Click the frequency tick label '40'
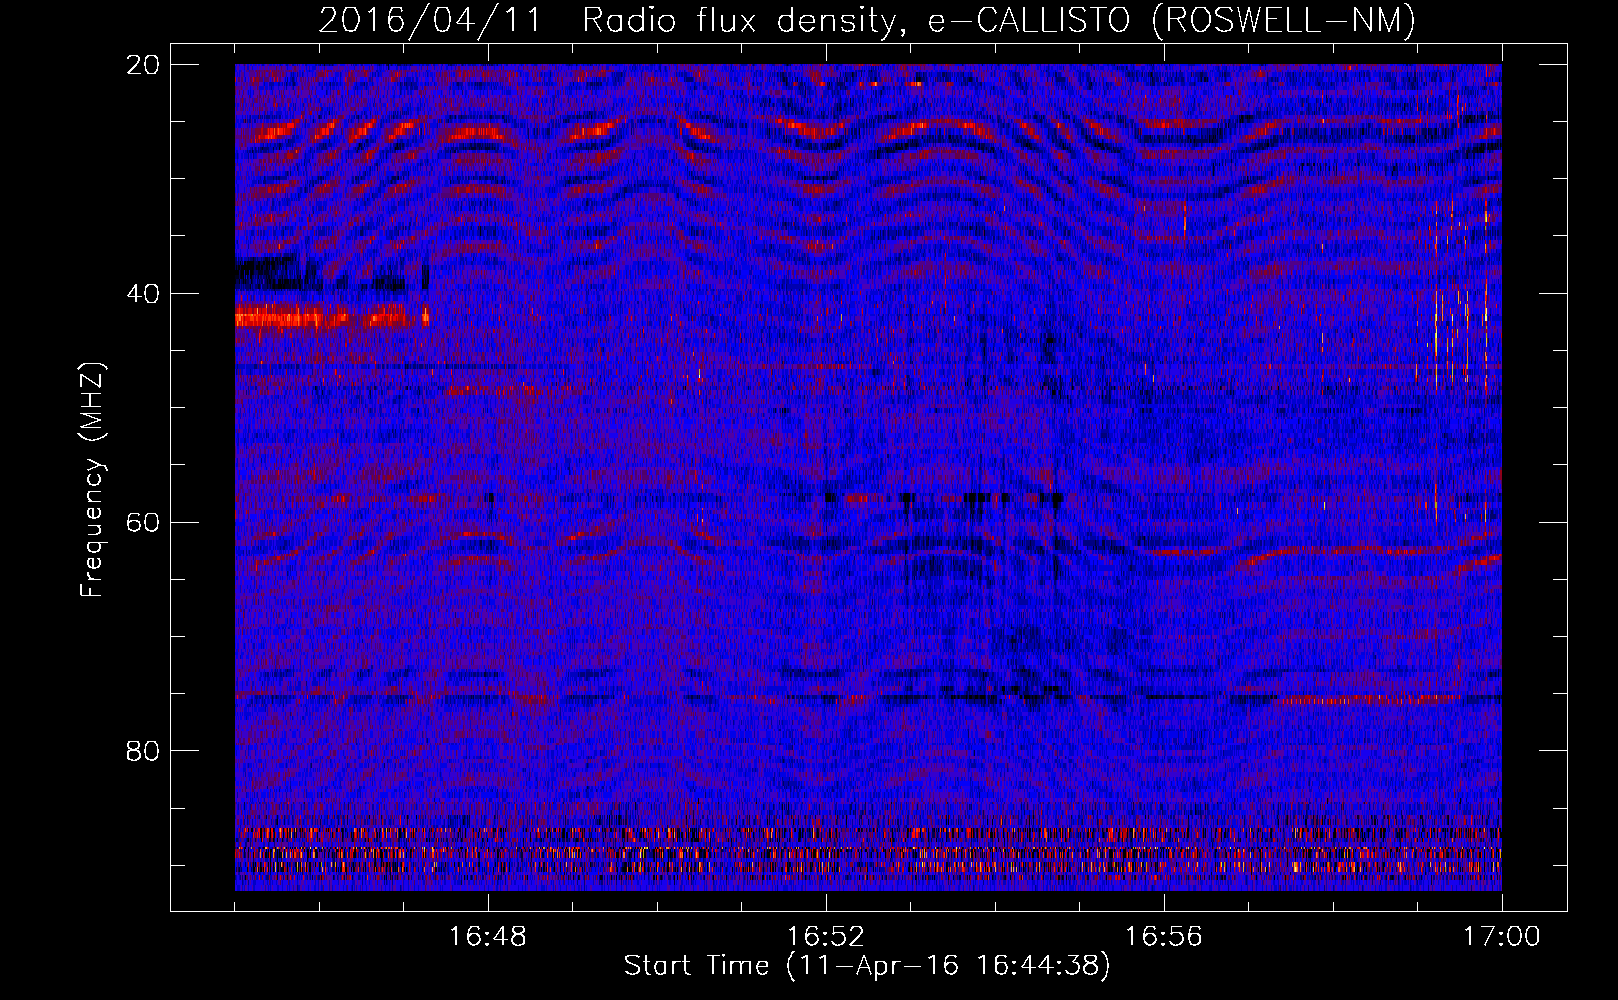The width and height of the screenshot is (1618, 1000). [143, 293]
